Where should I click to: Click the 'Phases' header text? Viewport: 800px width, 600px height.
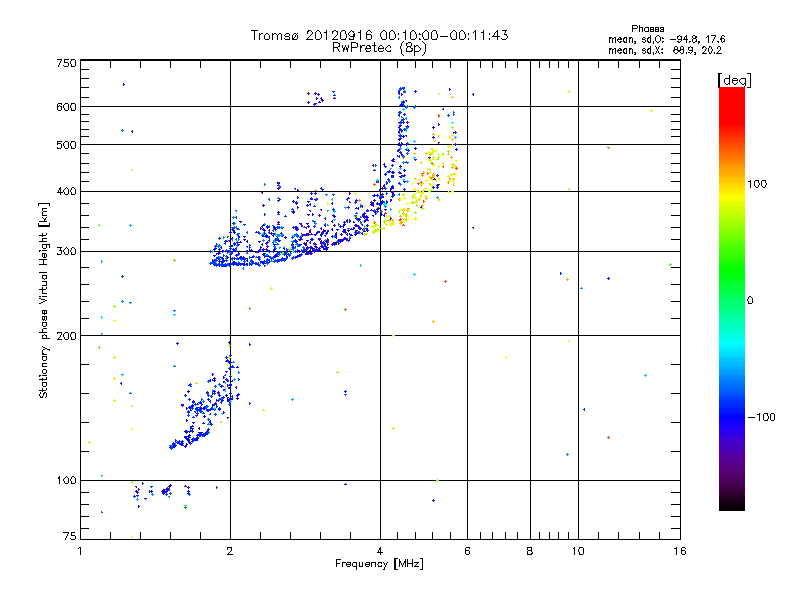click(647, 29)
